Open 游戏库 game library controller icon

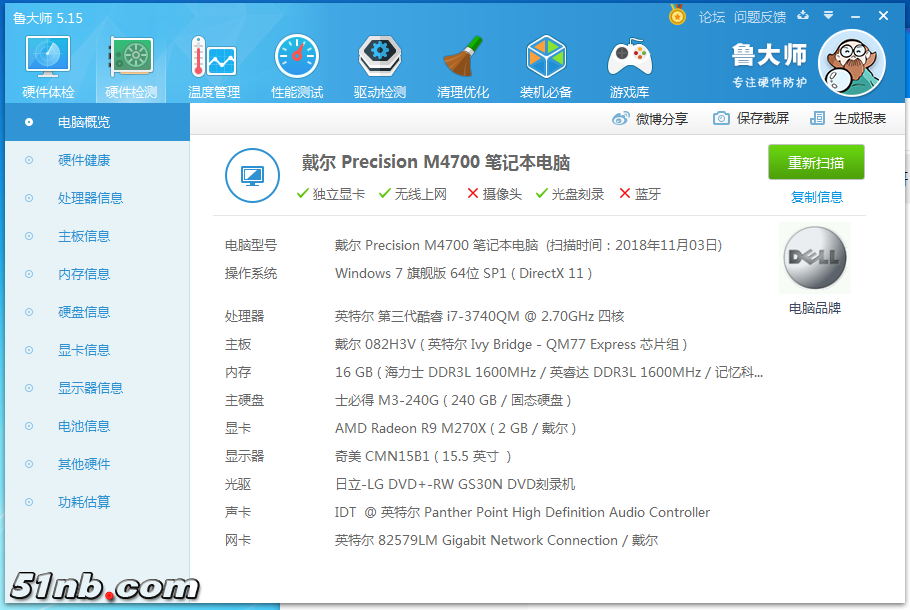[629, 66]
